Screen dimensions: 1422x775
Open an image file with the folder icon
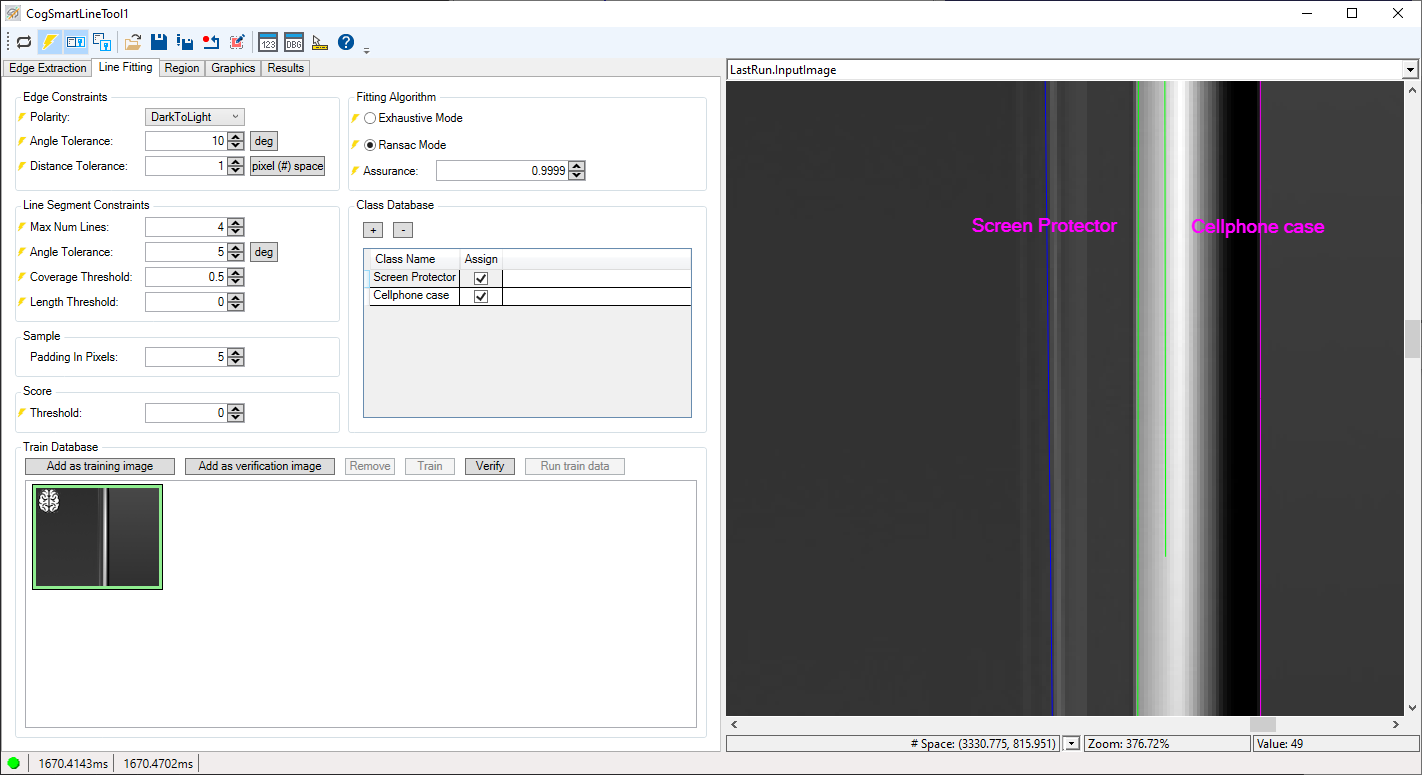[132, 42]
